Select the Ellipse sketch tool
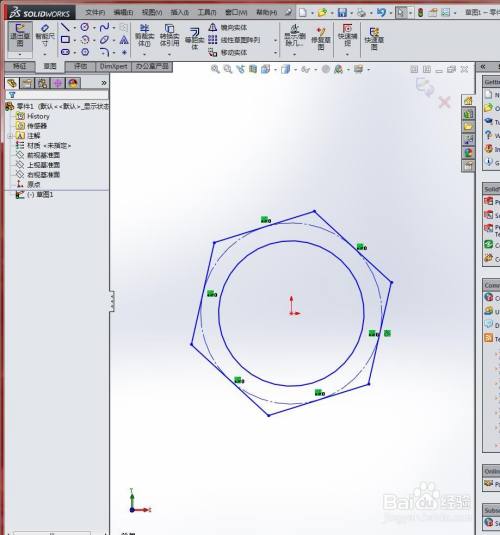 click(x=104, y=40)
